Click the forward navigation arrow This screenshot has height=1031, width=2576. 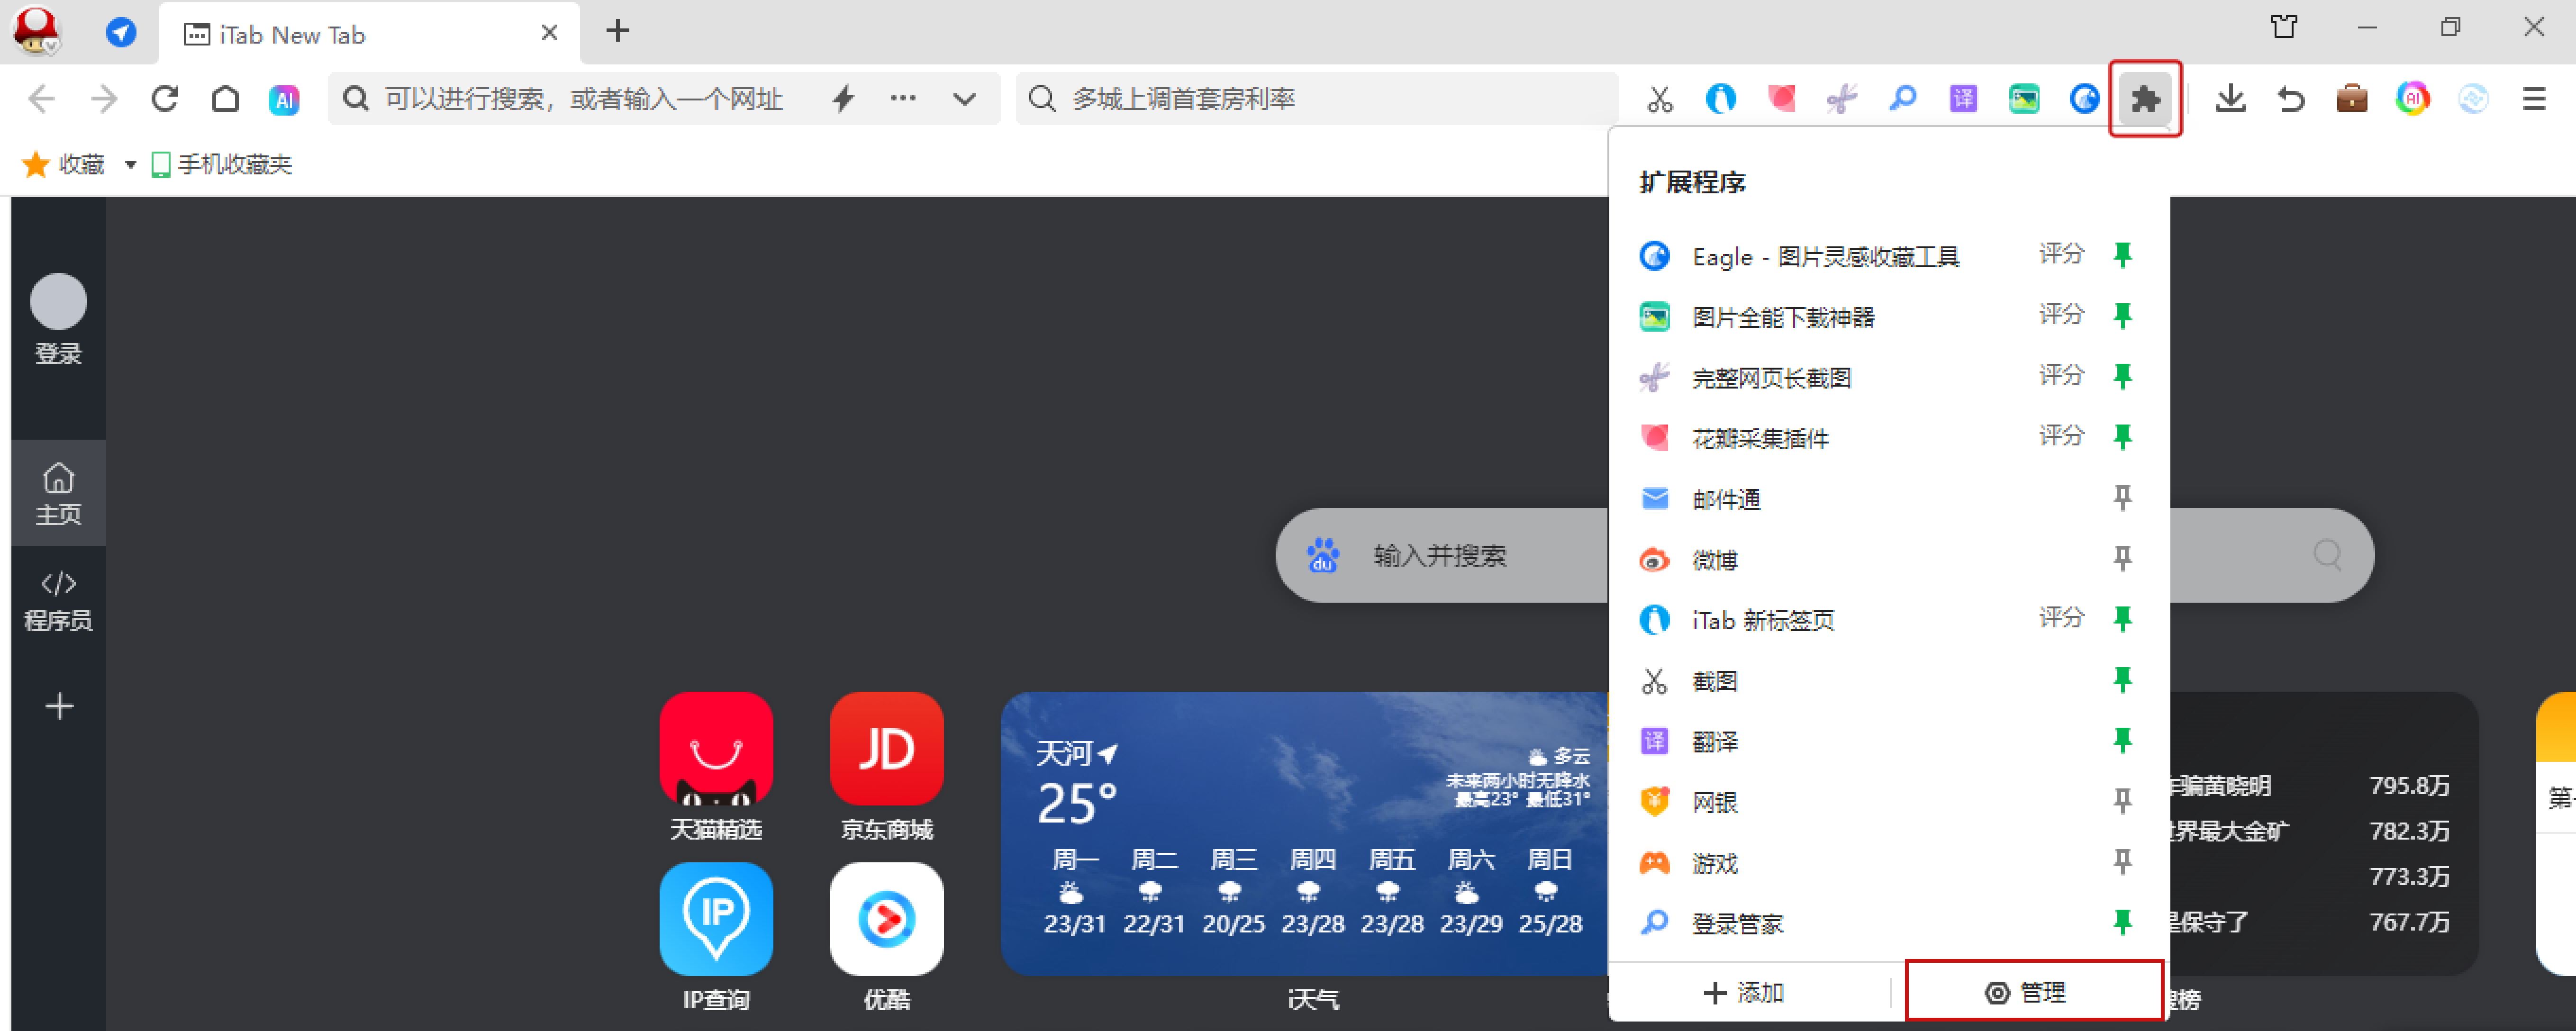point(104,98)
